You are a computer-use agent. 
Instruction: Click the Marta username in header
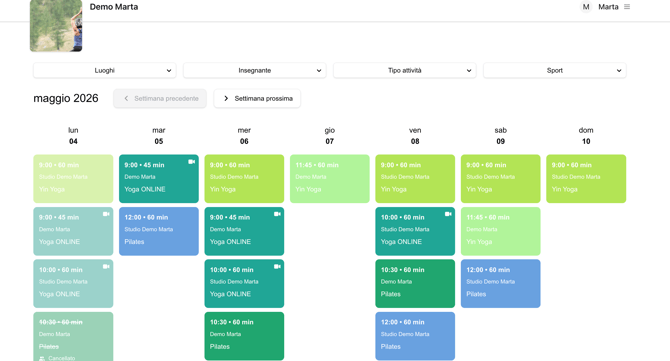coord(608,7)
